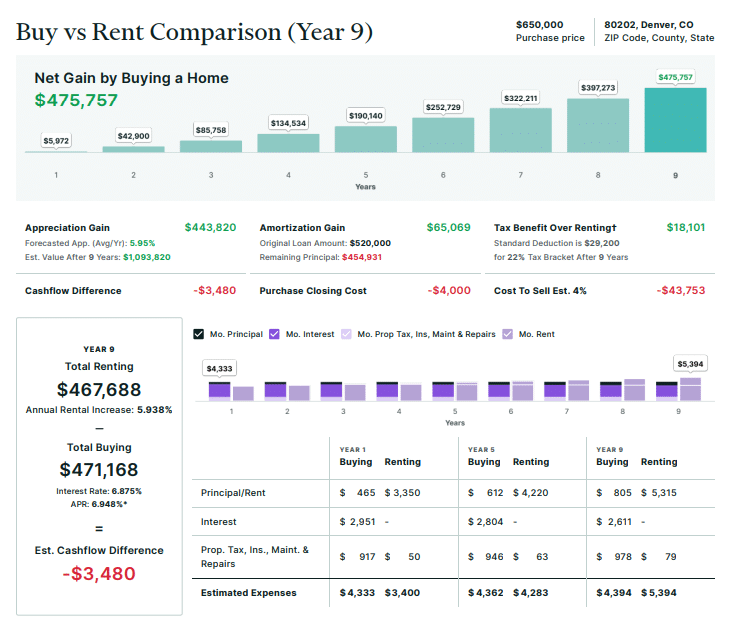Click the Est. Cashflow Difference -$3,480 amount
This screenshot has height=622, width=732.
[x=99, y=574]
